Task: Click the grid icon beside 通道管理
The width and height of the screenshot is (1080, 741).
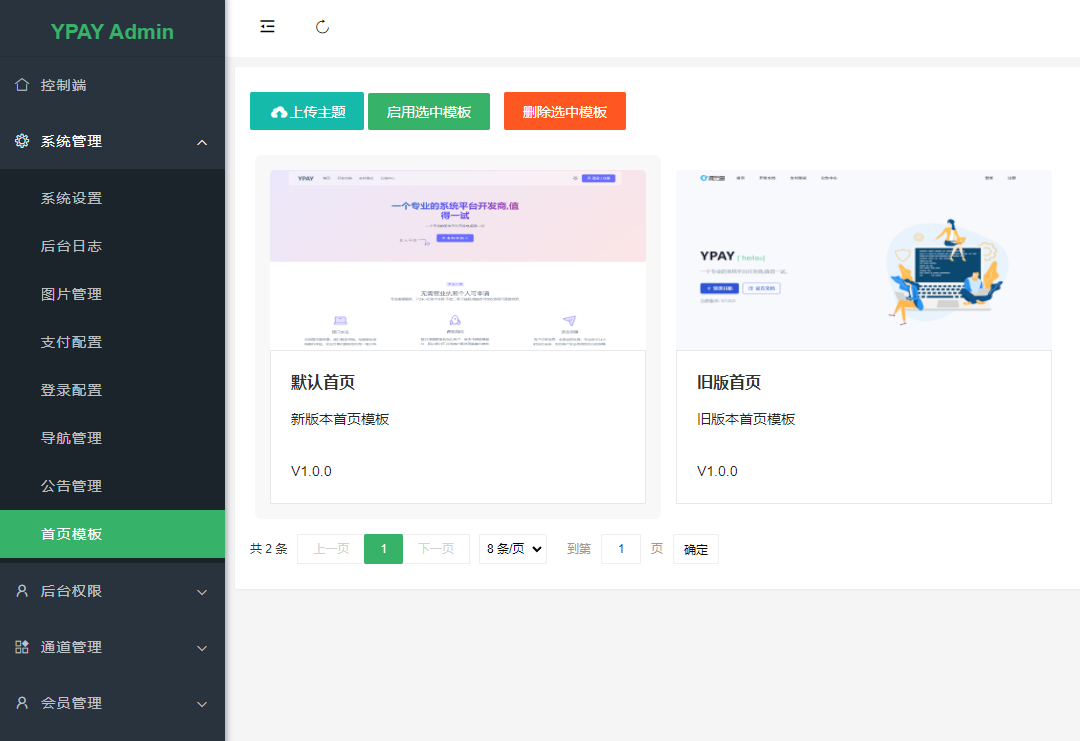Action: pyautogui.click(x=22, y=647)
